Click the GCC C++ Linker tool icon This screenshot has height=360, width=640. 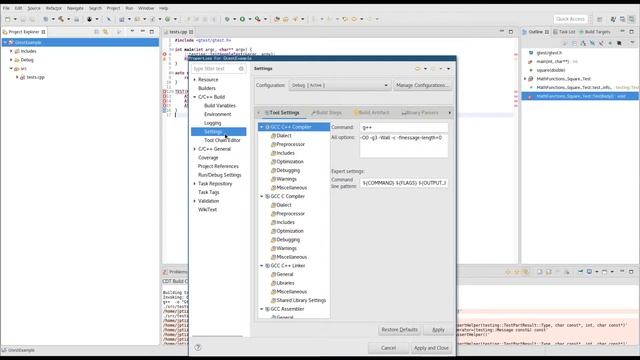268,266
